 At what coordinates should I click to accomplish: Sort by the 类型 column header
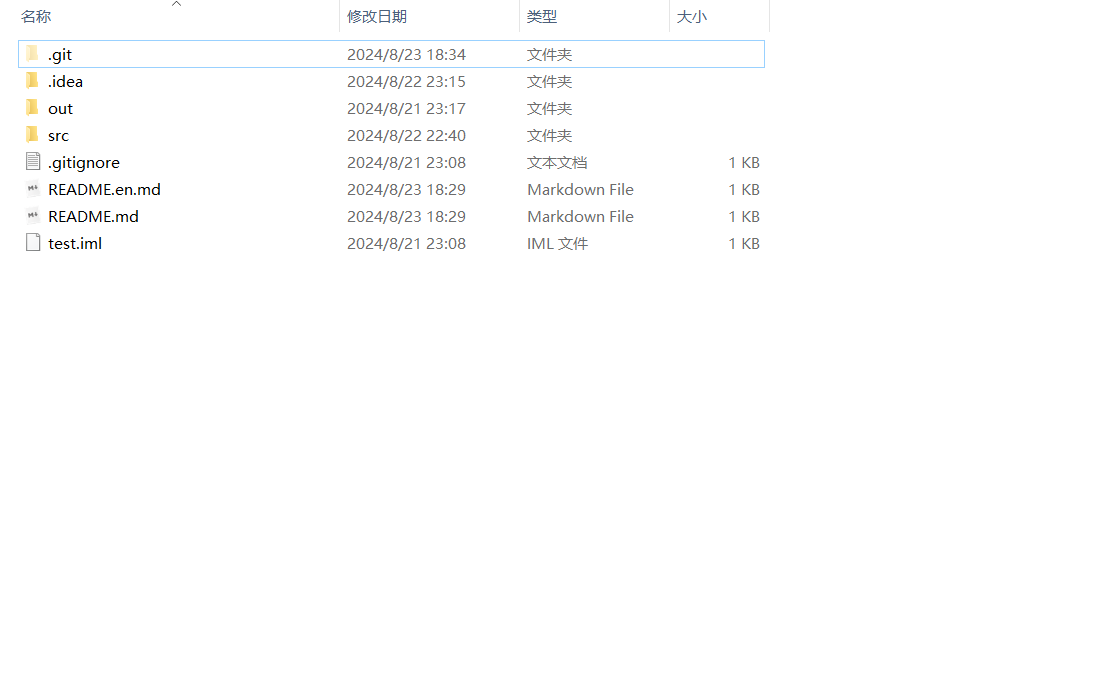[x=541, y=17]
